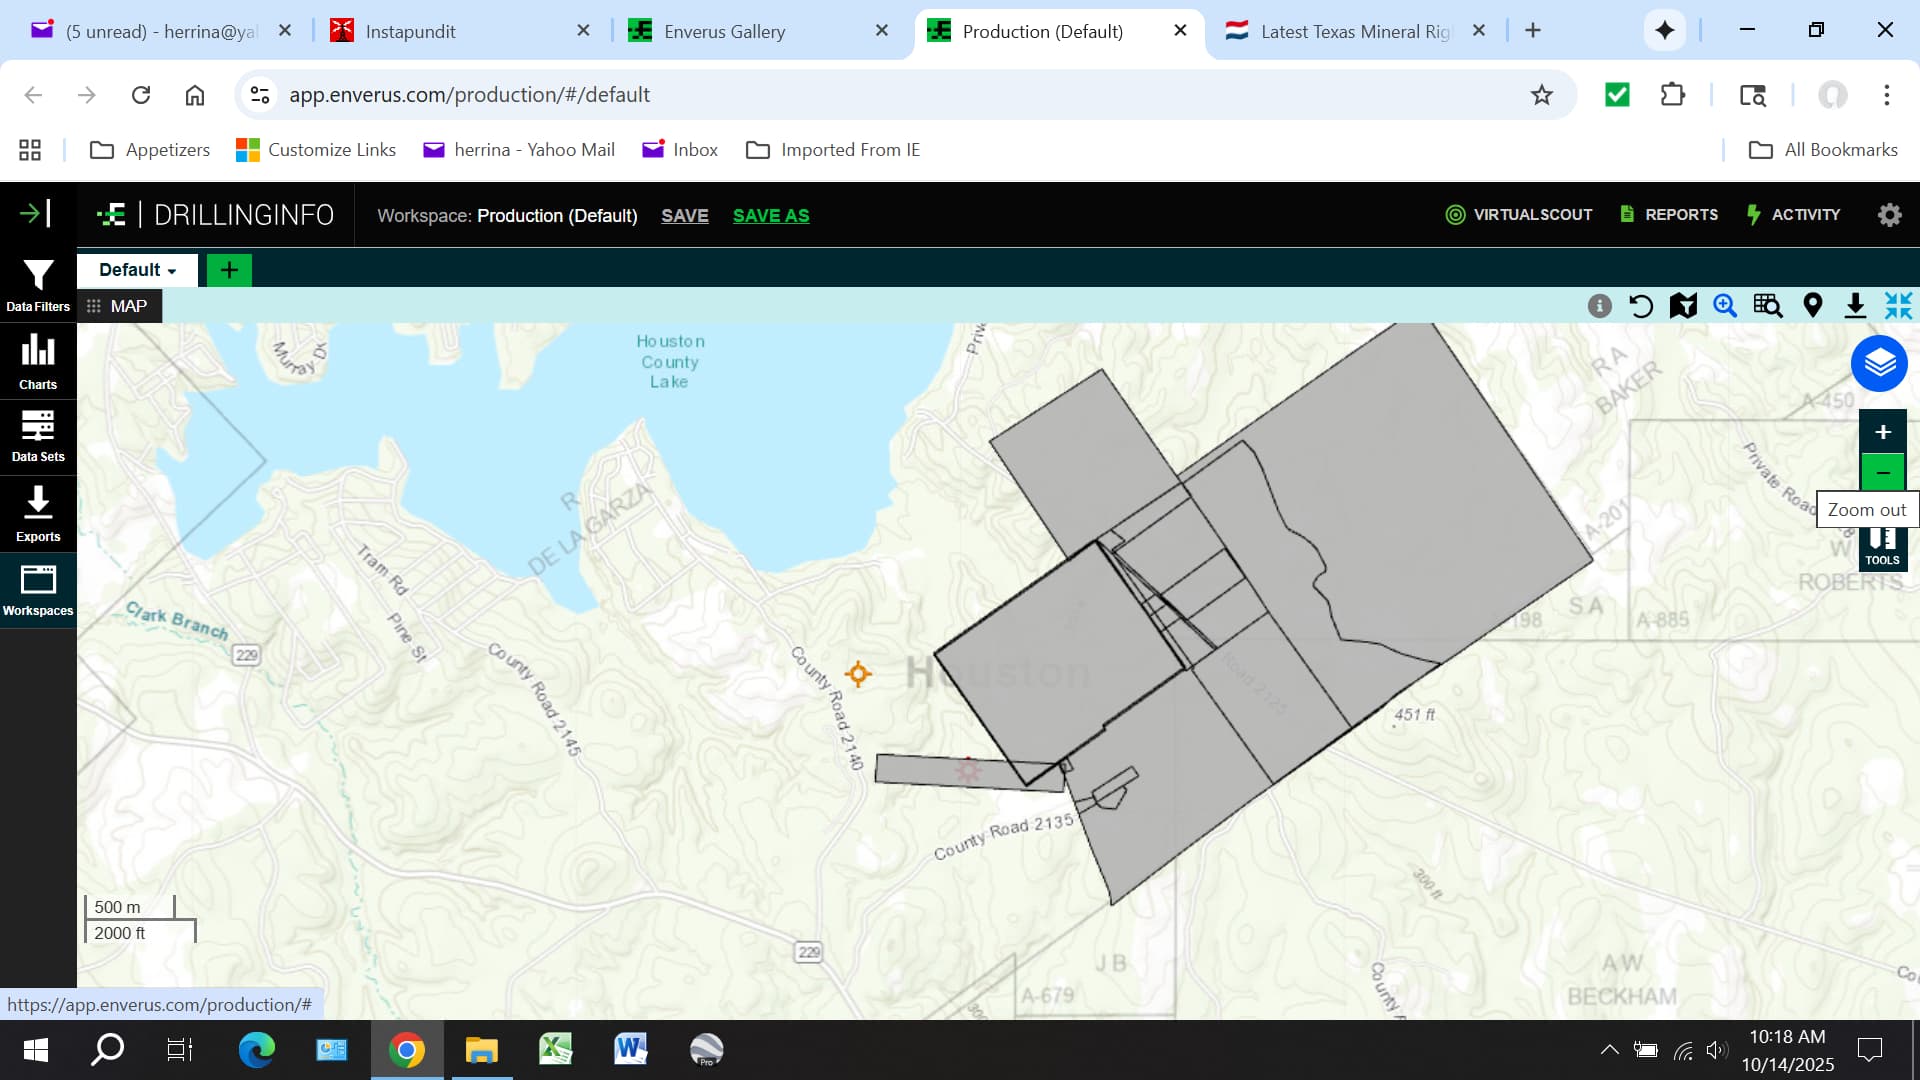Reset map view with the refresh arrow
The width and height of the screenshot is (1920, 1080).
pyautogui.click(x=1641, y=306)
